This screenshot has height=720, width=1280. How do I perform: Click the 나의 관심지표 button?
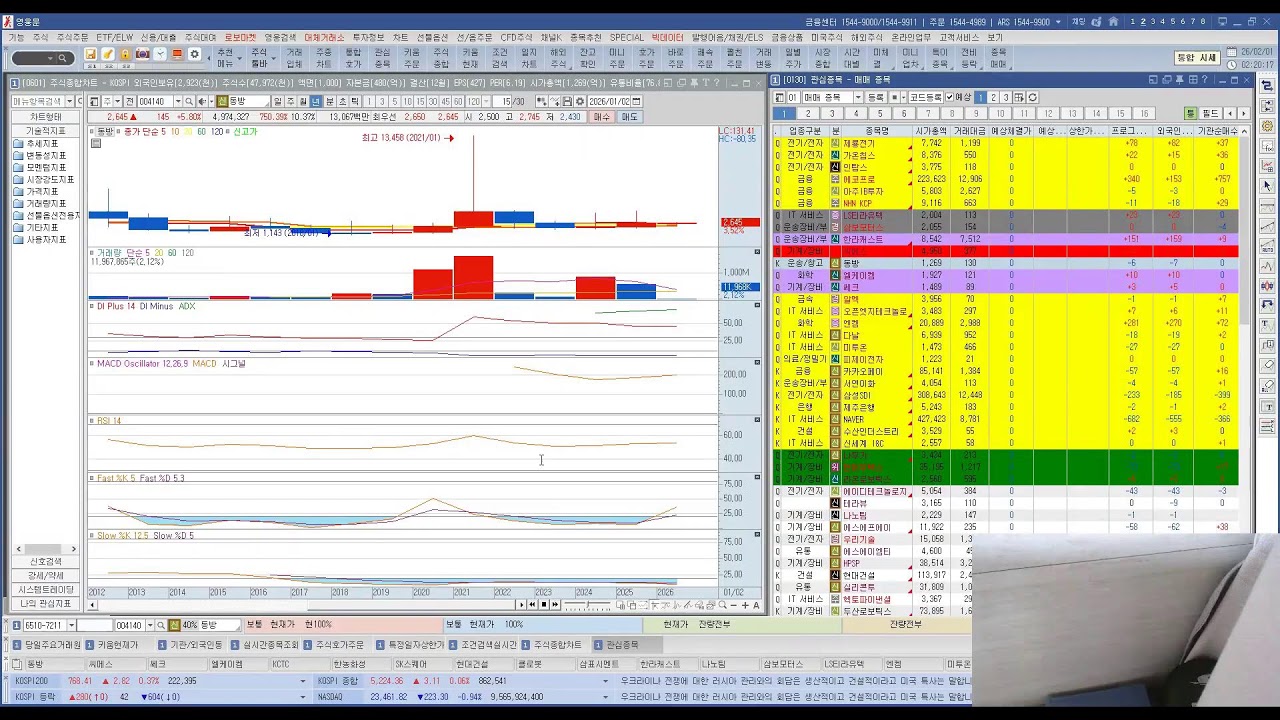(x=45, y=604)
